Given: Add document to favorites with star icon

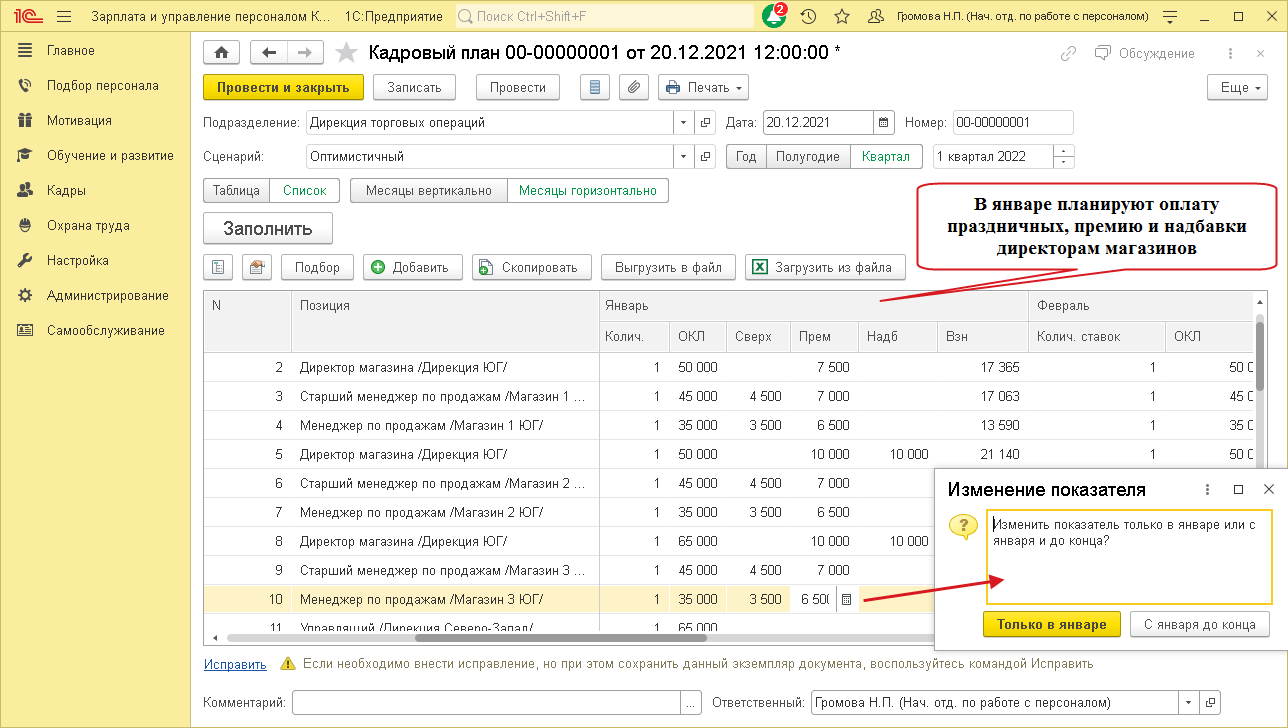Looking at the screenshot, I should coord(346,53).
